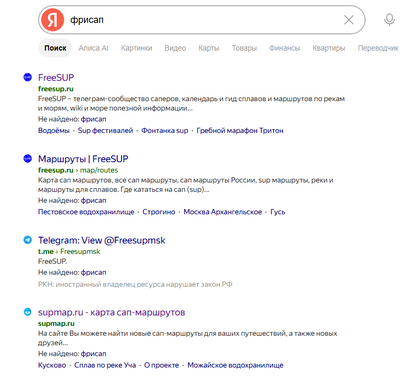Focus the search field containing фрисап
Screen dimensions: 400x378
point(202,20)
